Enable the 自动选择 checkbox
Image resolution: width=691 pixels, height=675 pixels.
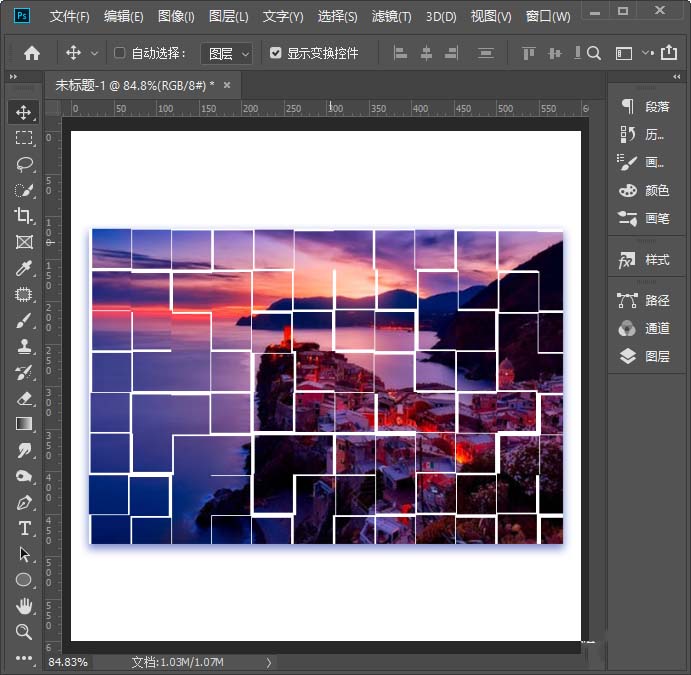tap(119, 53)
